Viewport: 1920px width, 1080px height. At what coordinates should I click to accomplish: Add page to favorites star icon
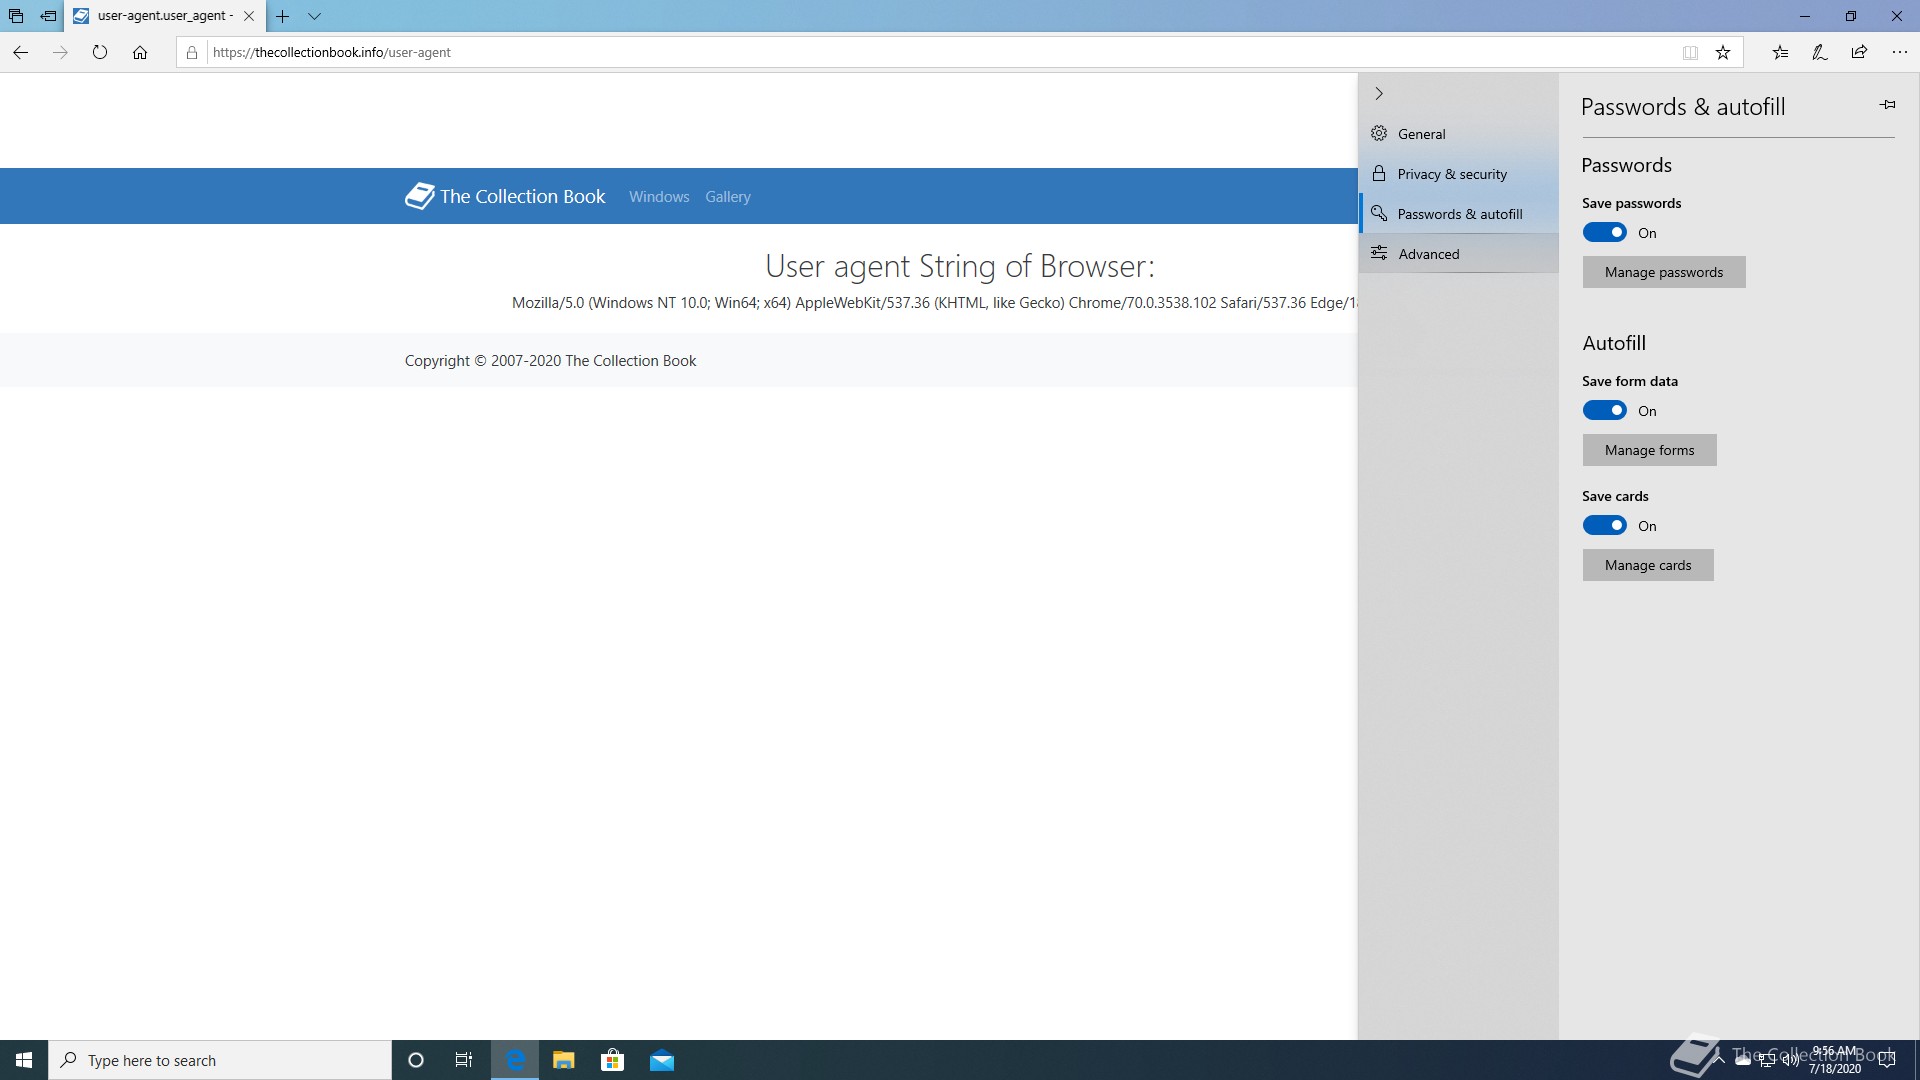tap(1723, 52)
